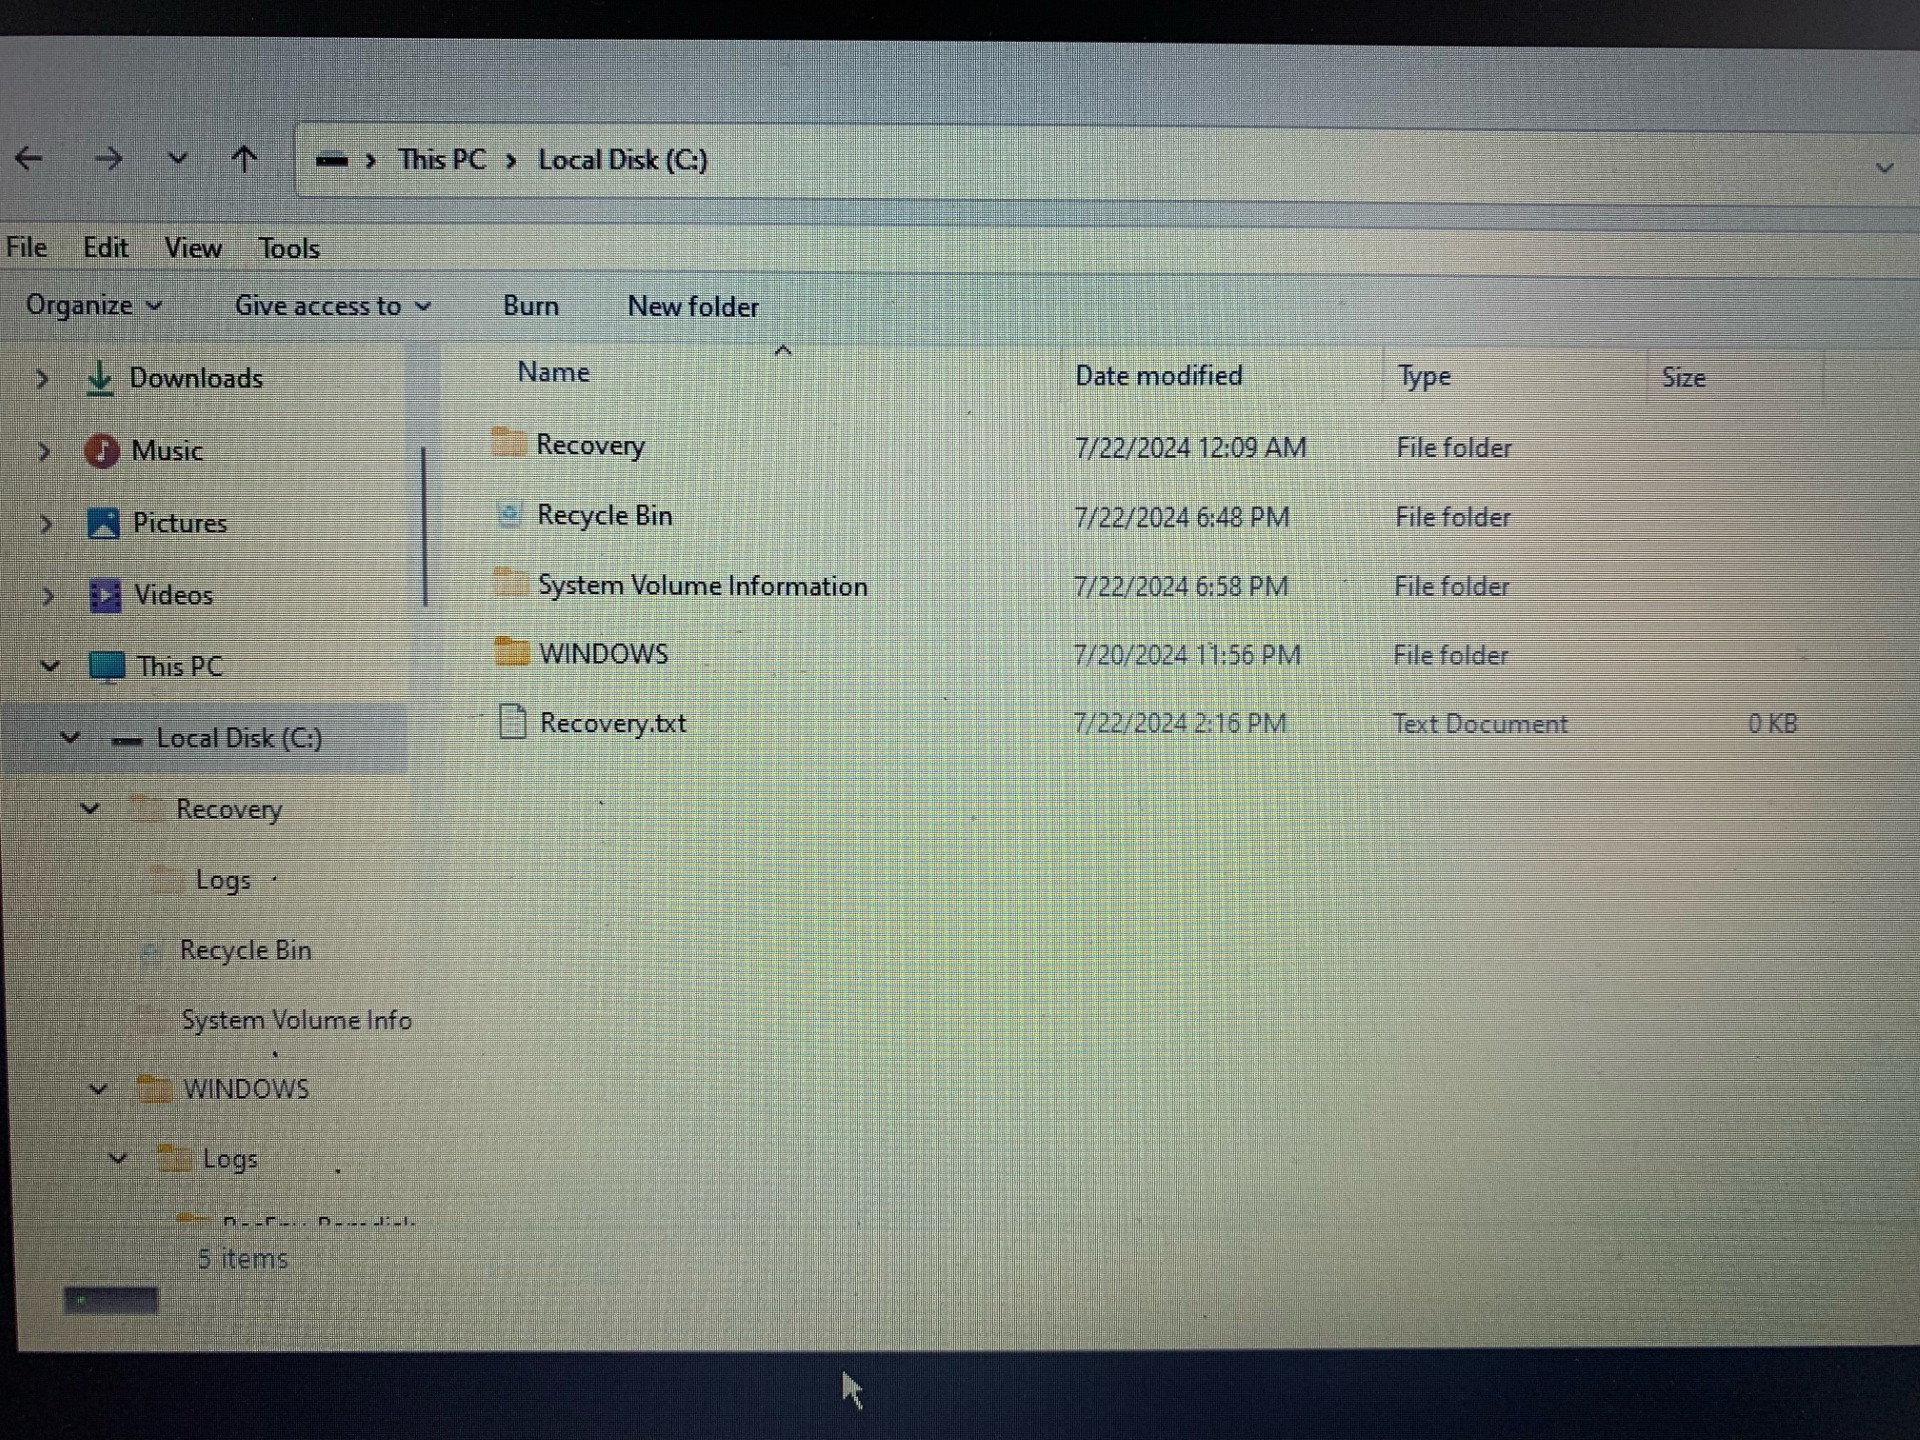Open the Give access to dropdown
Screen dimensions: 1920x1440
coord(332,306)
